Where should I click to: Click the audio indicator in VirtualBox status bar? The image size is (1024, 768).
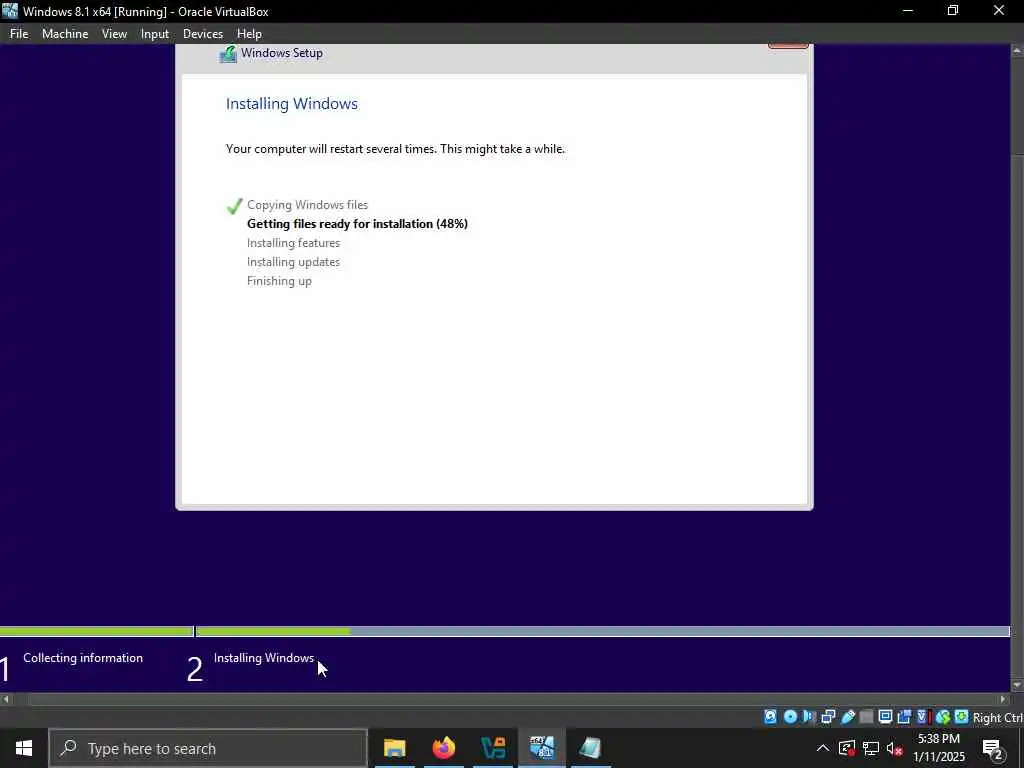click(x=809, y=717)
